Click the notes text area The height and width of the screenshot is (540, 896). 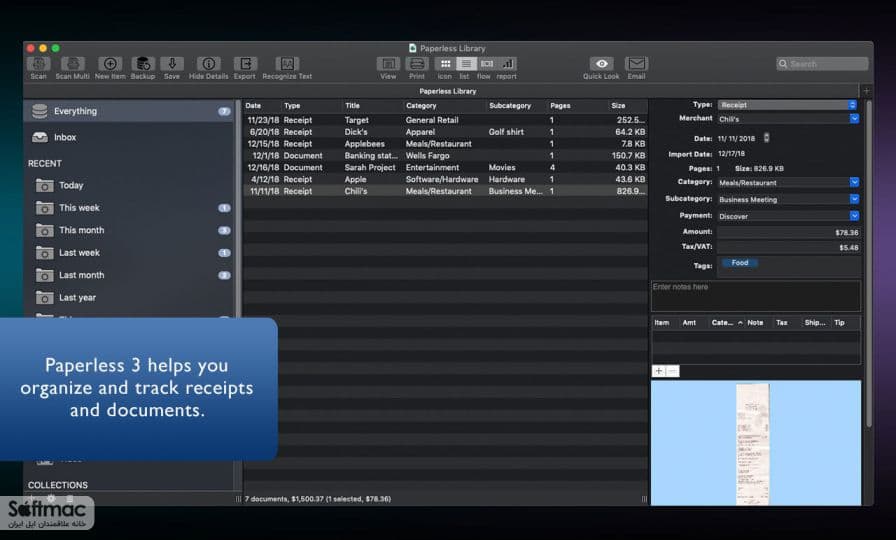pyautogui.click(x=755, y=295)
